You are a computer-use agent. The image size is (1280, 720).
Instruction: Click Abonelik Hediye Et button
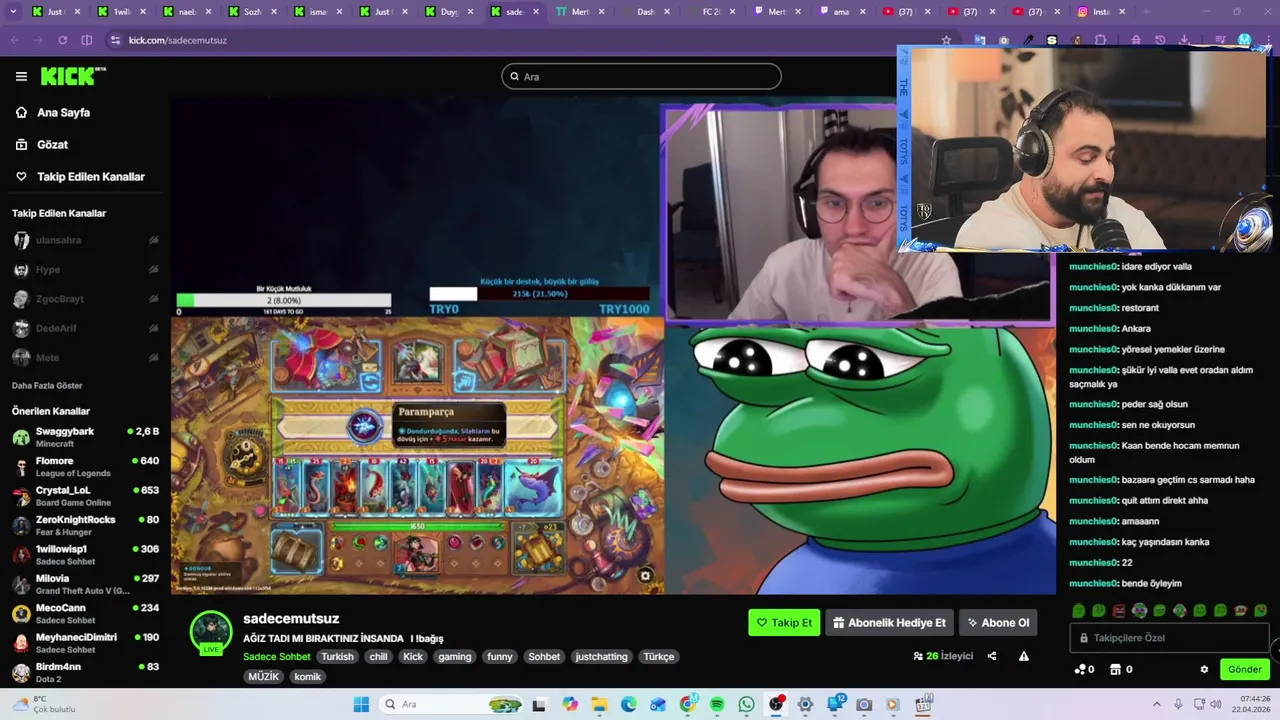pos(889,622)
